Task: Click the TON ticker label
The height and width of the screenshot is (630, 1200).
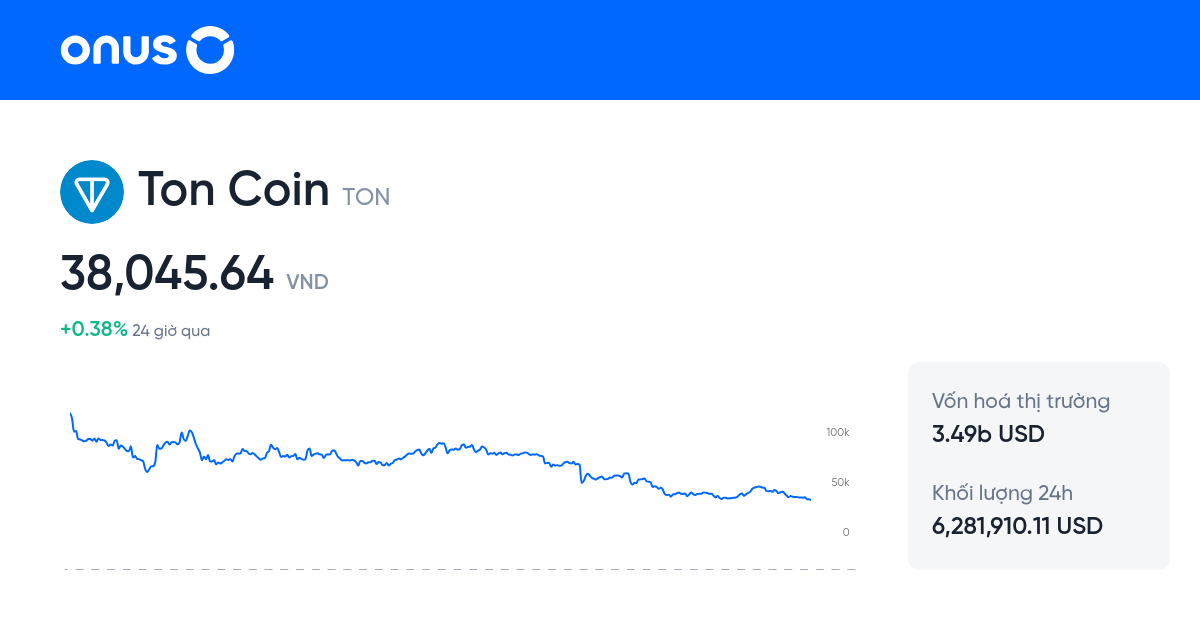Action: 366,196
